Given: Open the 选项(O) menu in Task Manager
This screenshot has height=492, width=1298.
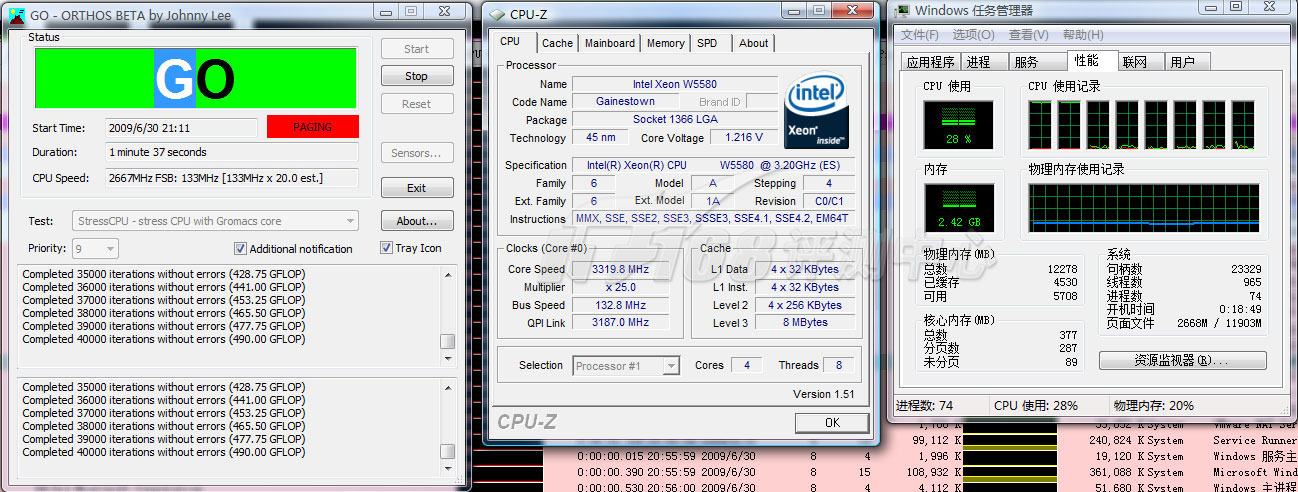Looking at the screenshot, I should (x=973, y=35).
